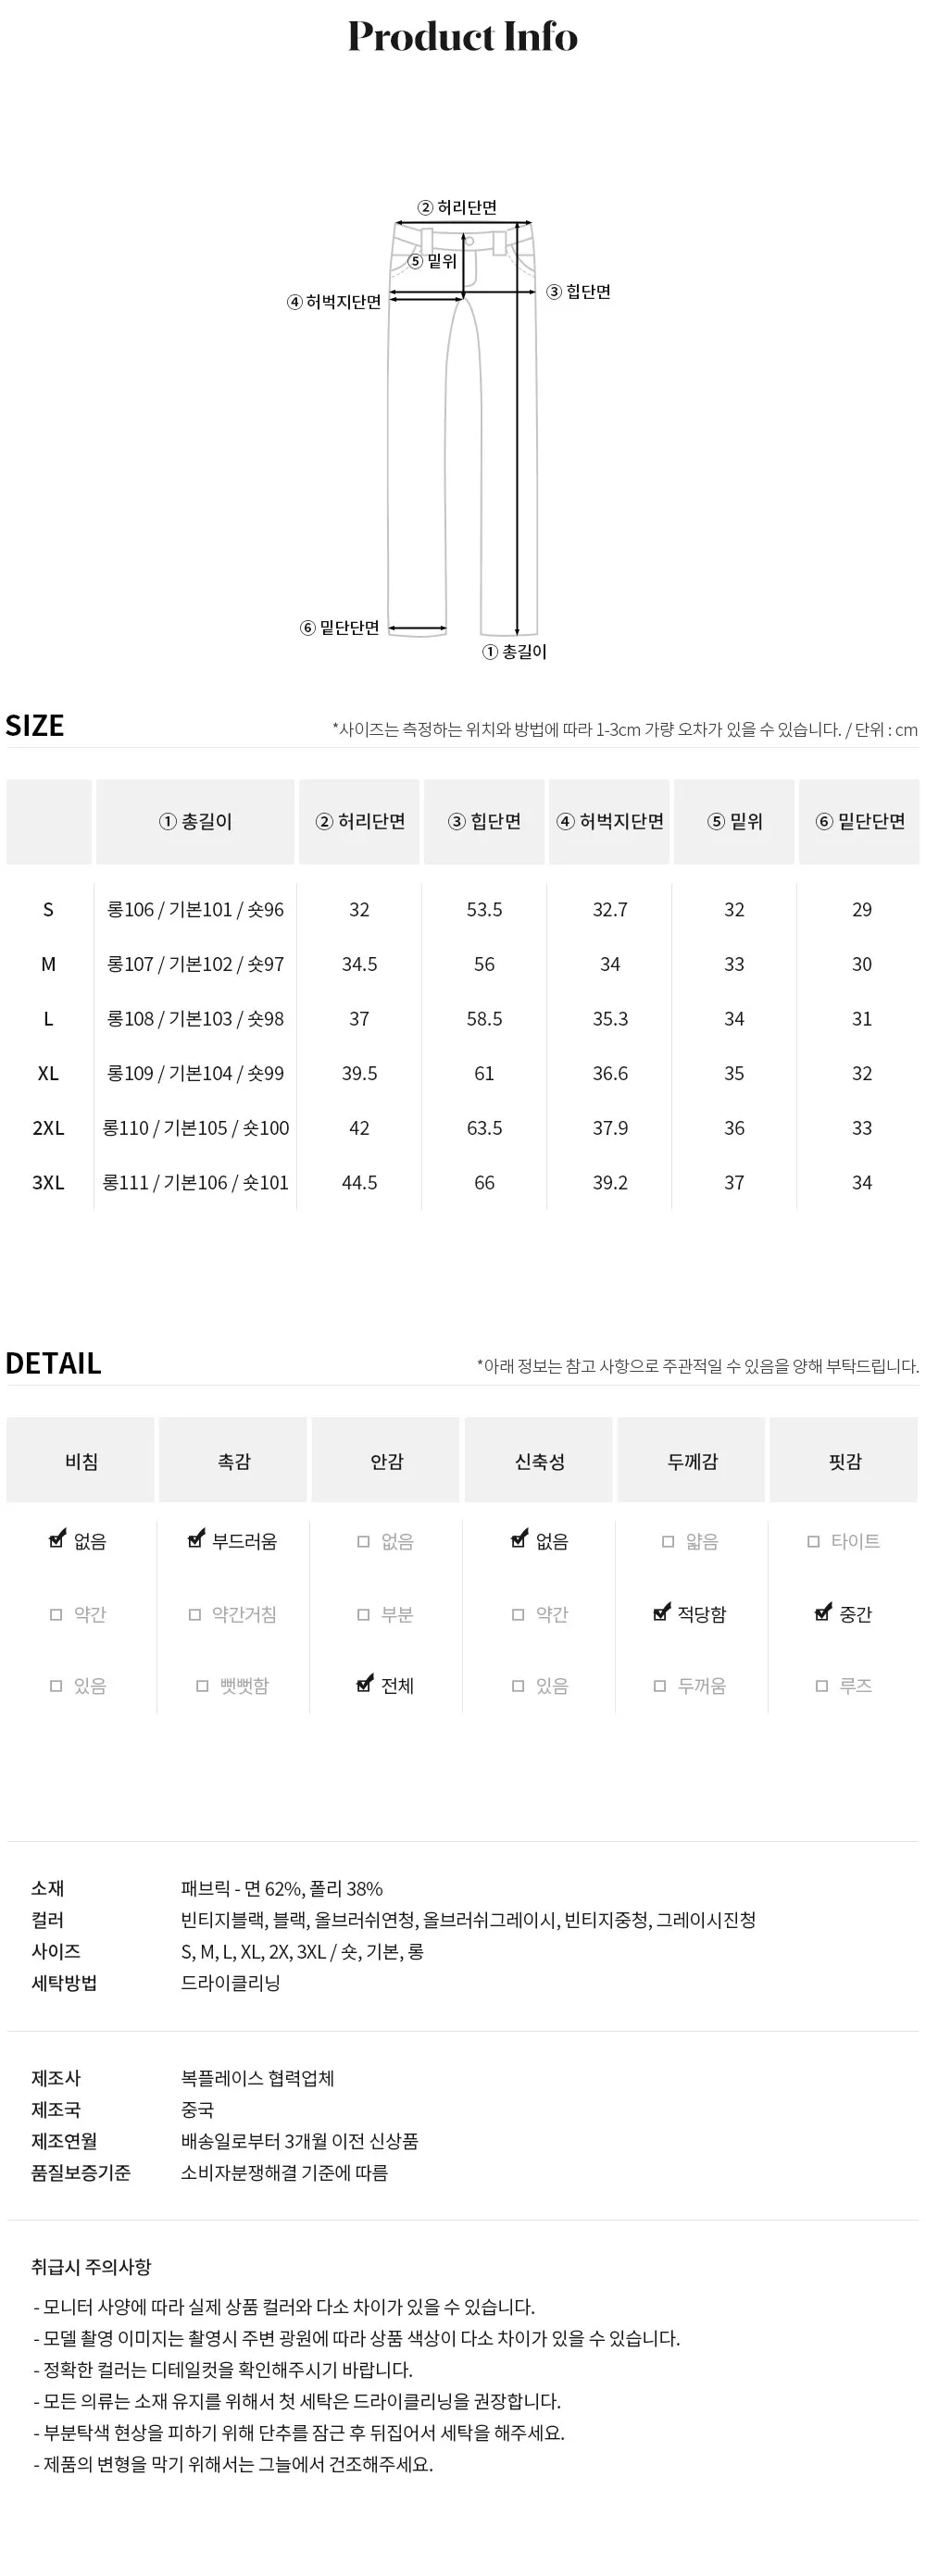Click the ④ 허벅지단면 label beside the diagram
926x2576 pixels.
[334, 302]
